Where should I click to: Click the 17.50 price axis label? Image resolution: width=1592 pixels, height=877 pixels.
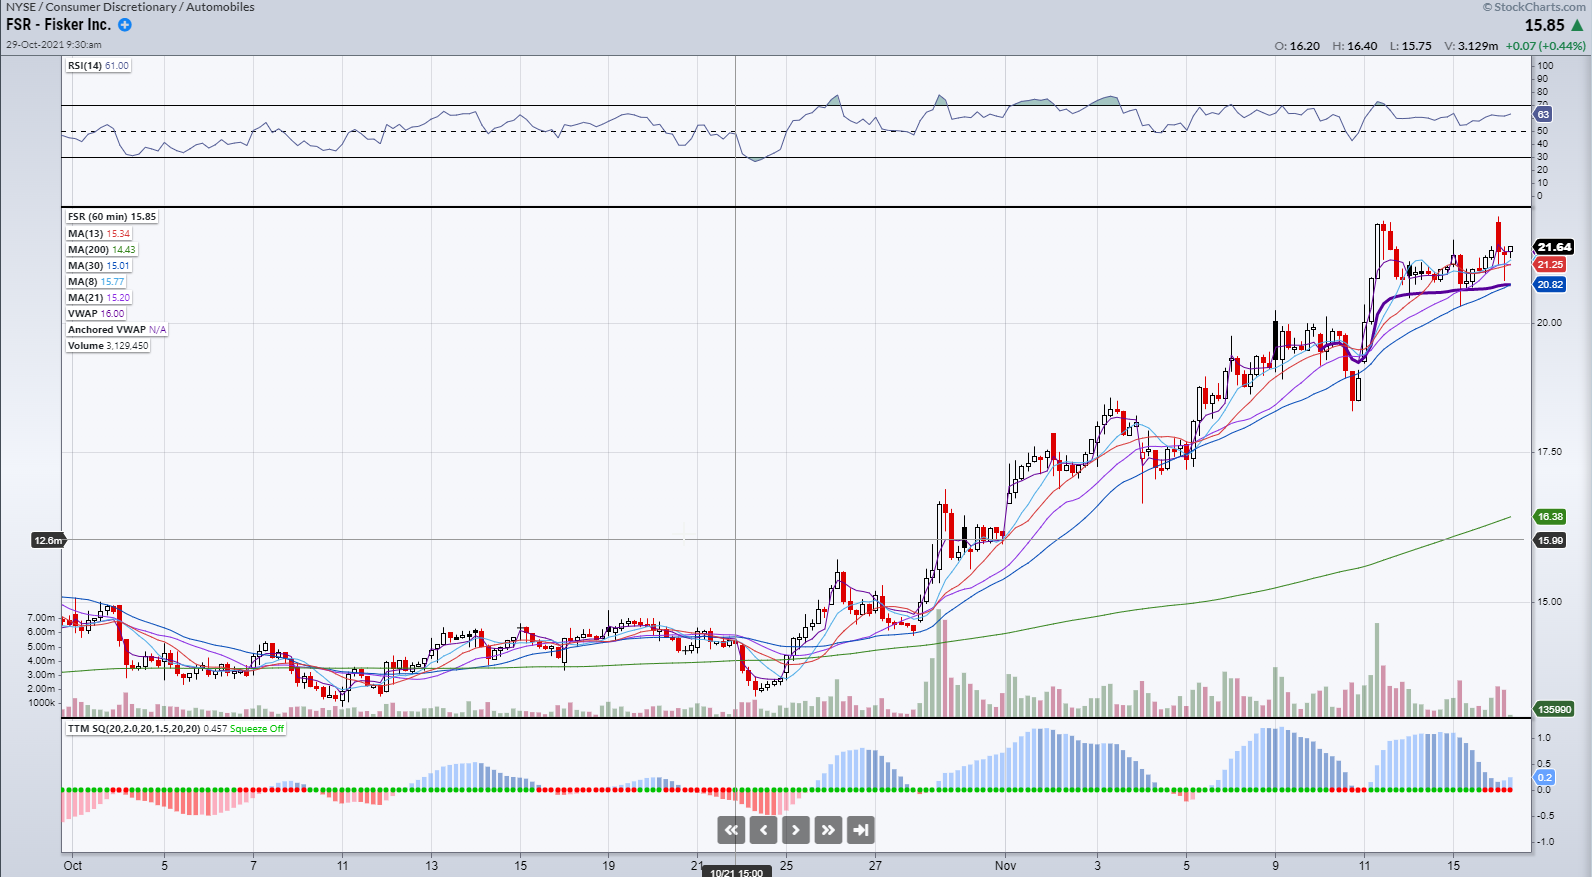[x=1549, y=452]
